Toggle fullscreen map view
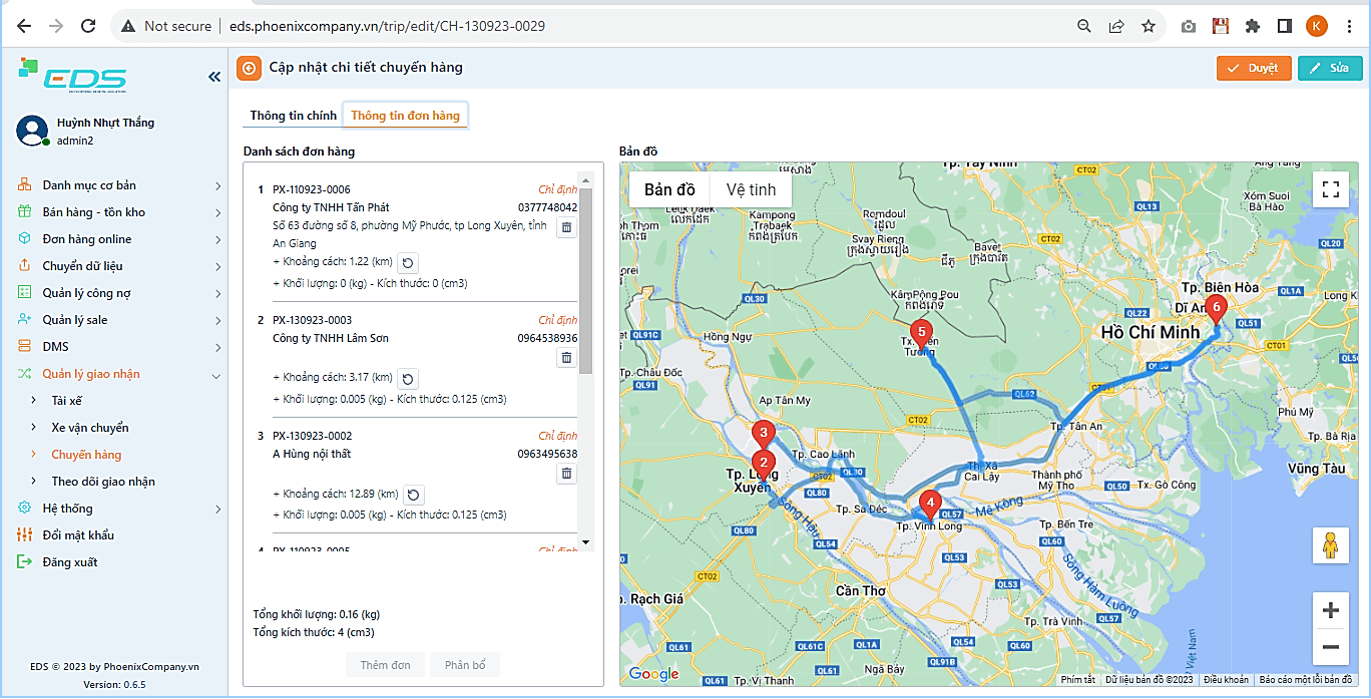 (x=1330, y=189)
